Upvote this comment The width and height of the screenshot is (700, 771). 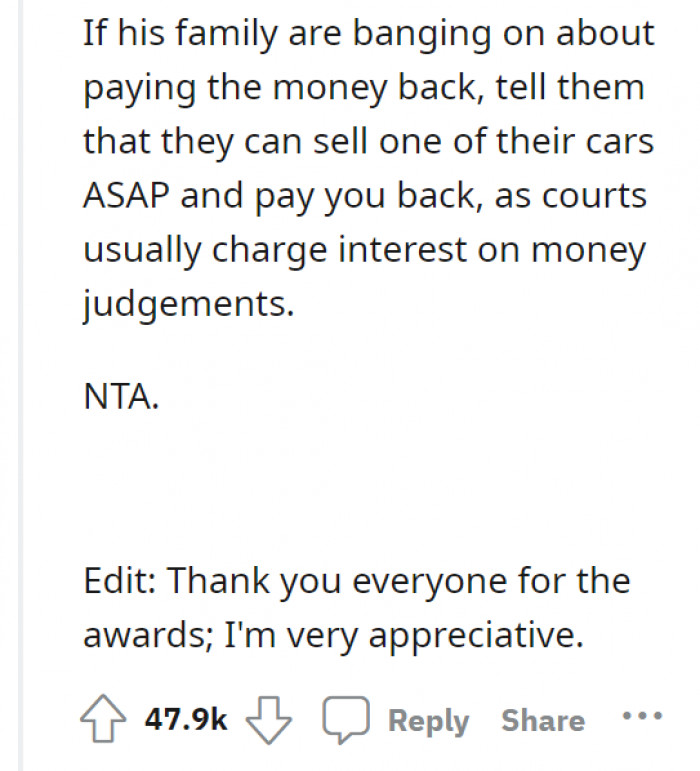pyautogui.click(x=102, y=720)
